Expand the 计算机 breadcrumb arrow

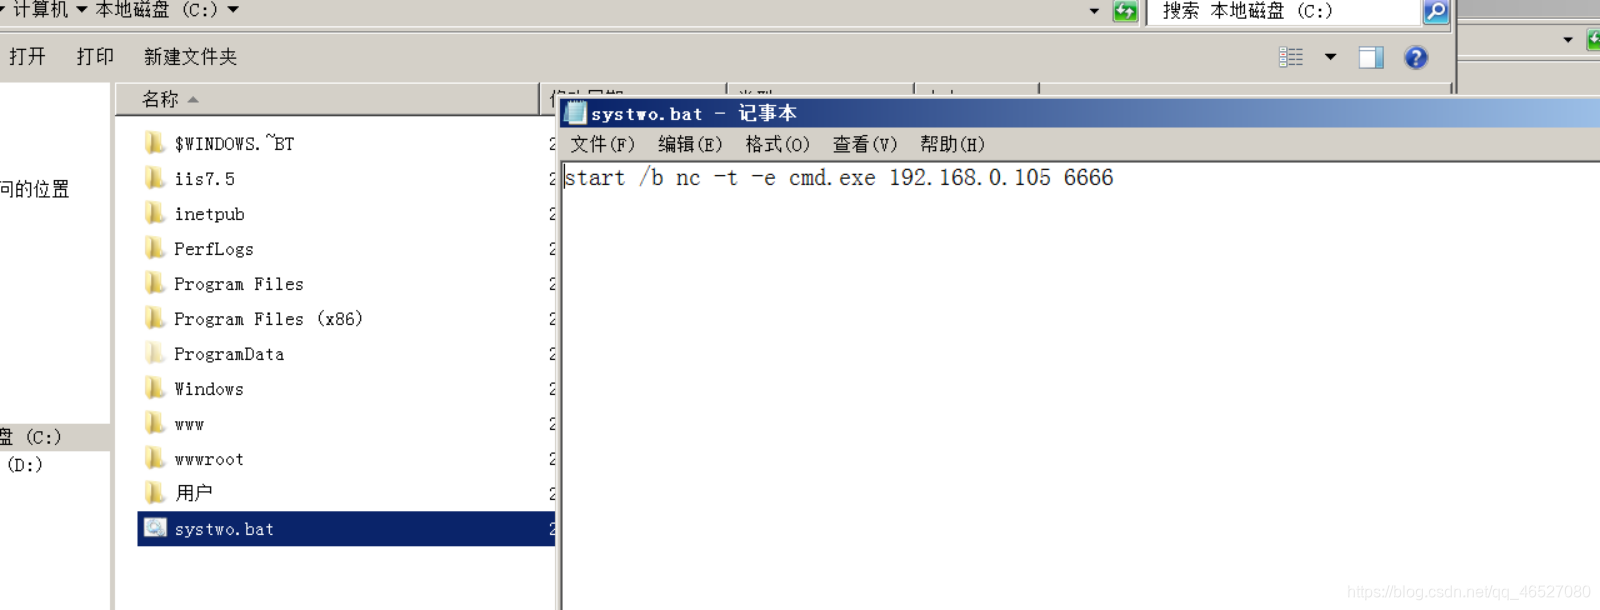81,10
